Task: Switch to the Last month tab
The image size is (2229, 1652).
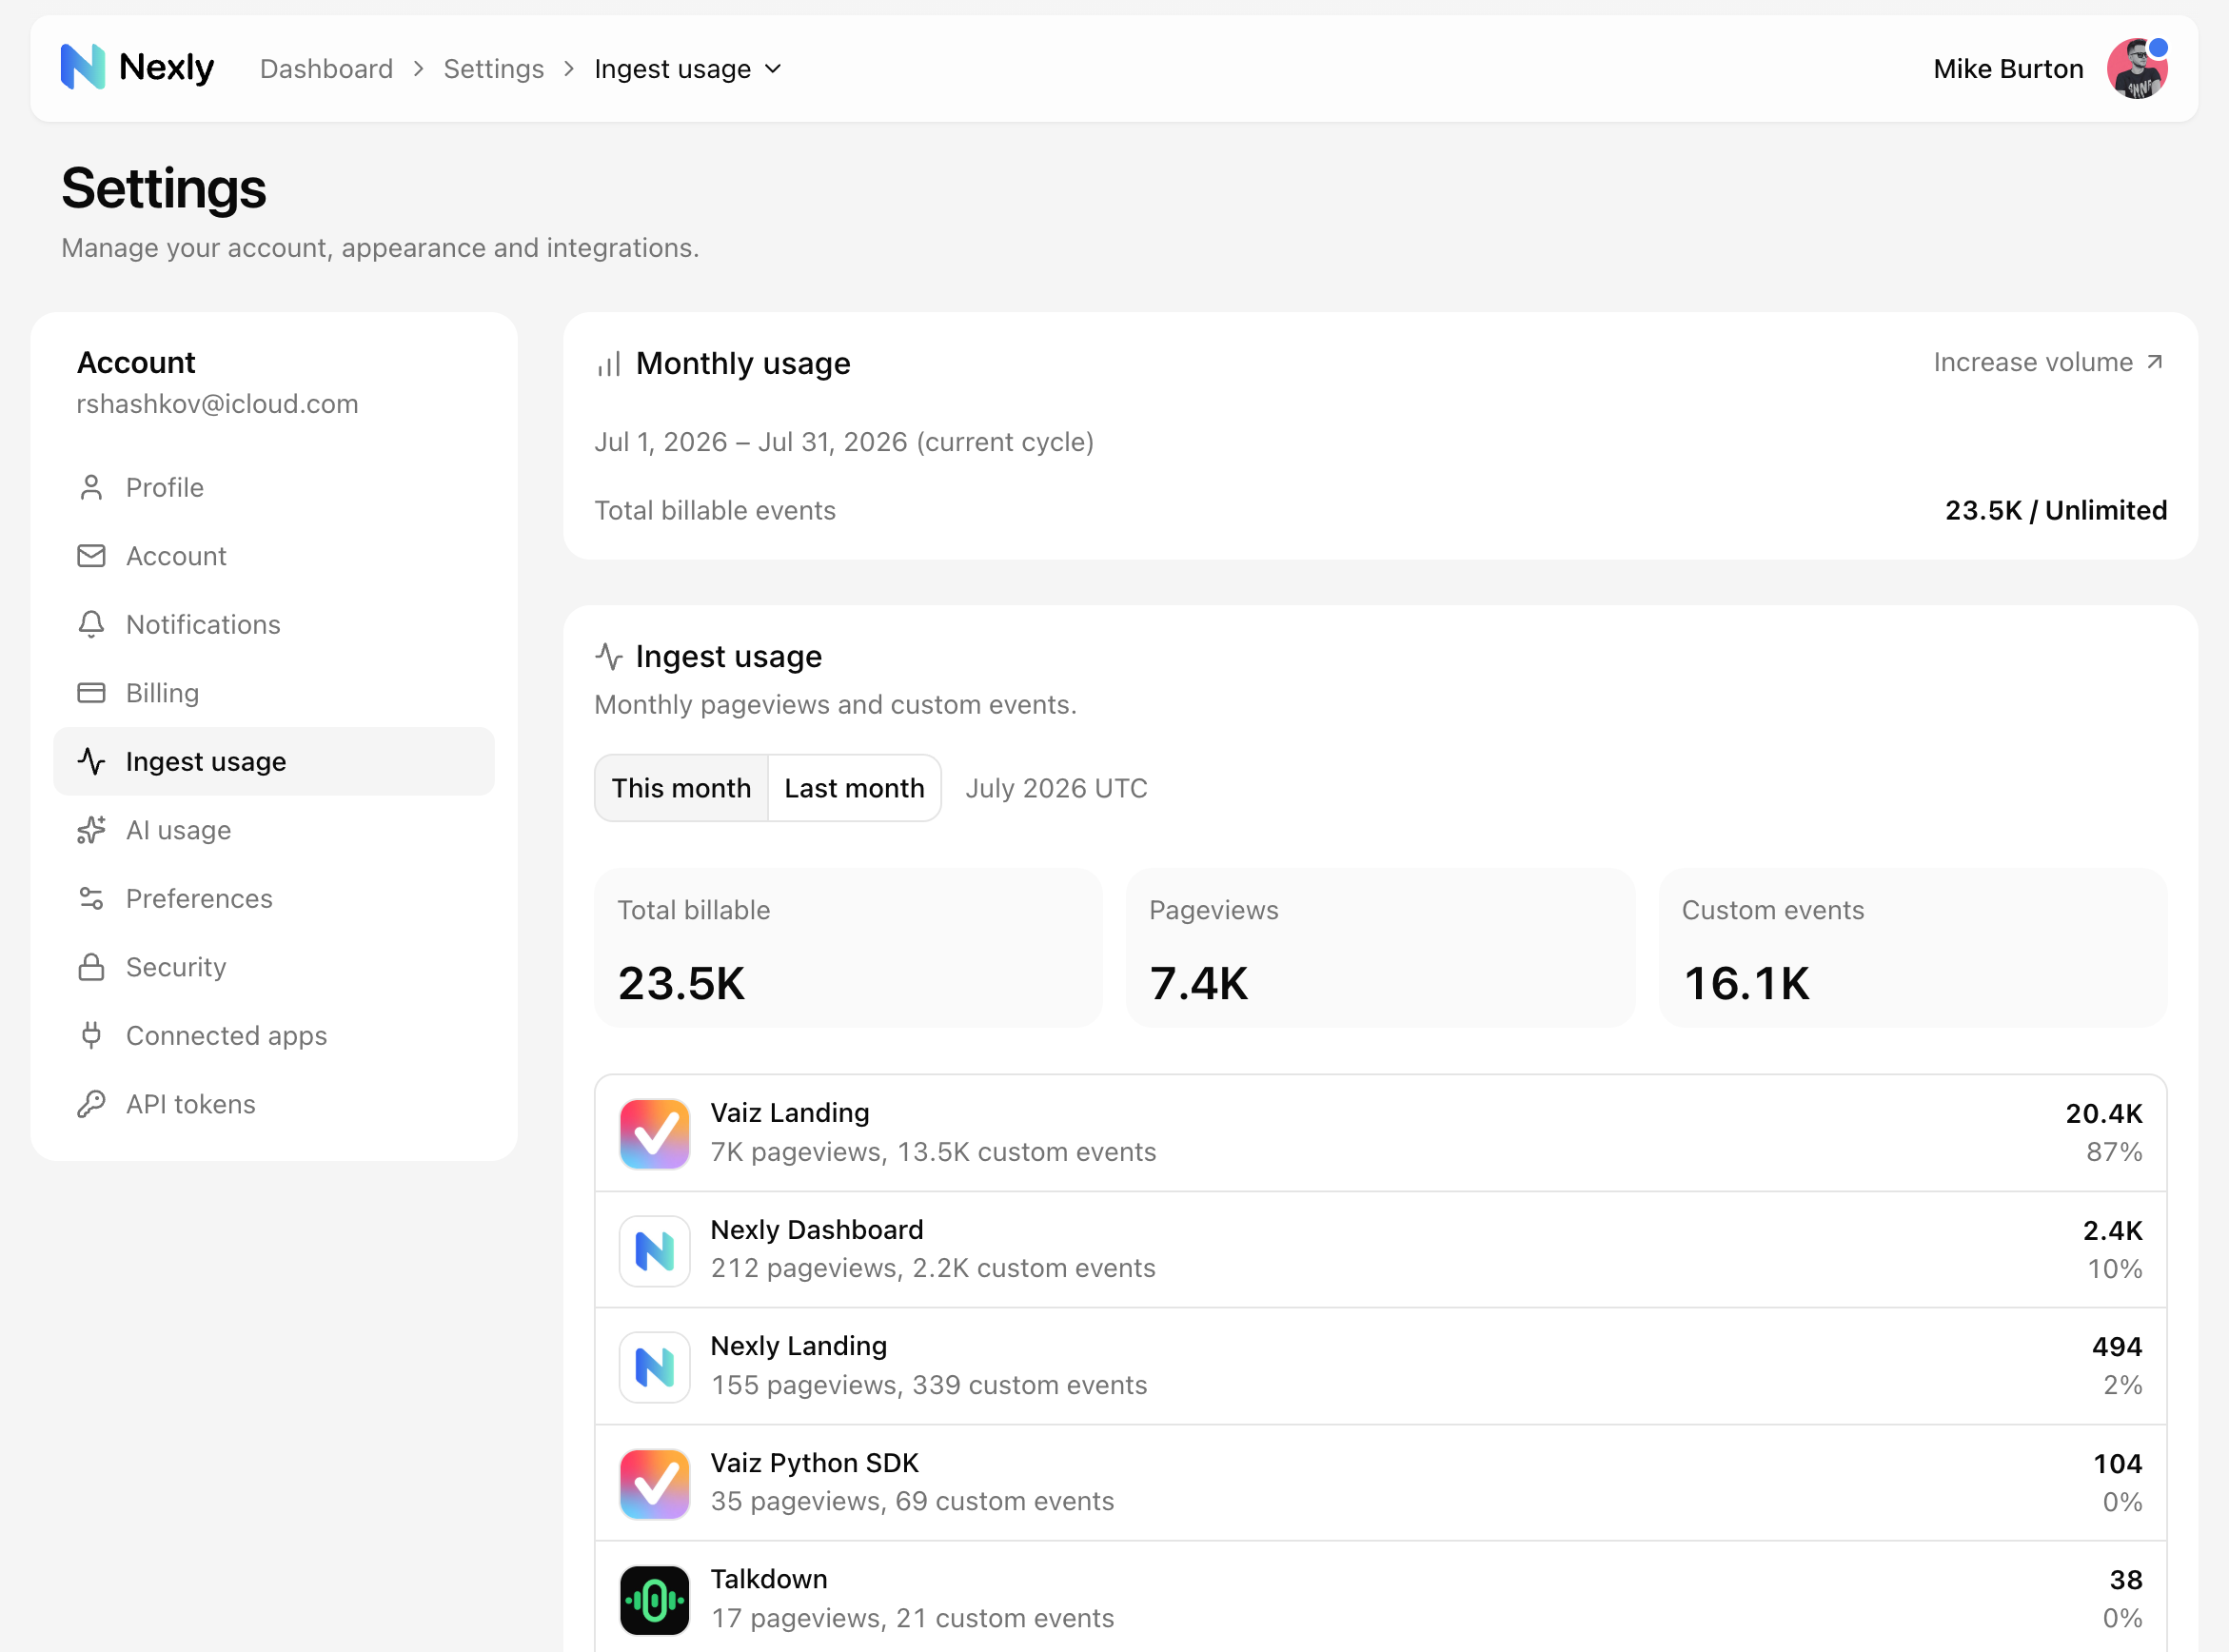Action: tap(854, 788)
